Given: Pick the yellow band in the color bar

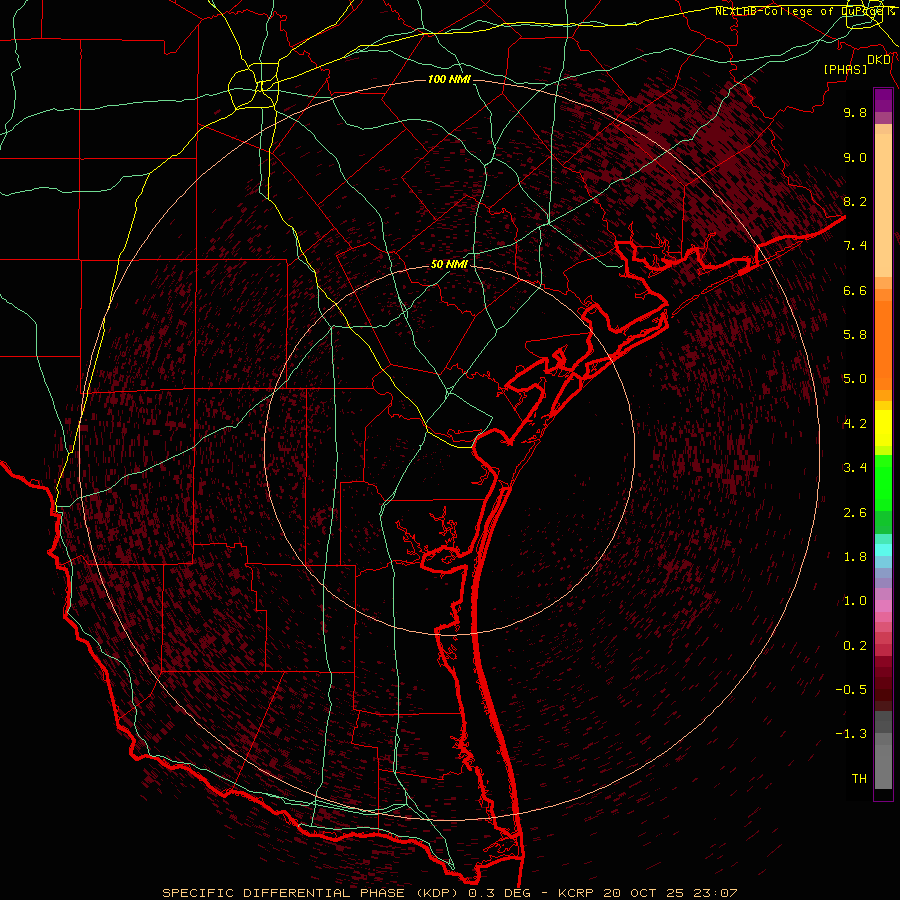Looking at the screenshot, I should (883, 428).
